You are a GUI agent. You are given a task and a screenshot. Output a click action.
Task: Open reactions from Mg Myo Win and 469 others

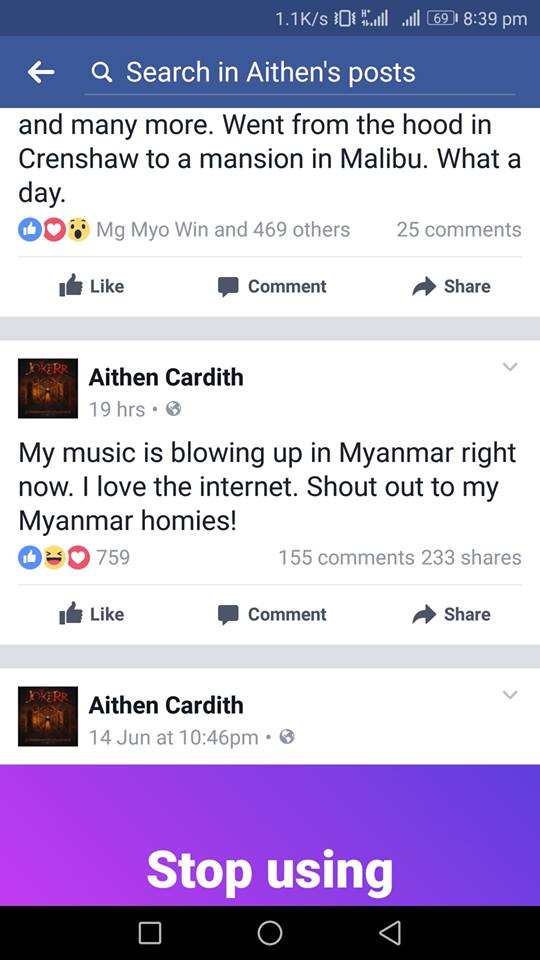point(184,230)
